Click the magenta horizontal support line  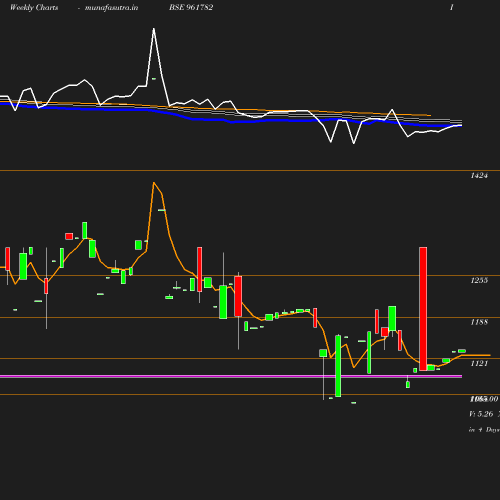tap(231, 376)
